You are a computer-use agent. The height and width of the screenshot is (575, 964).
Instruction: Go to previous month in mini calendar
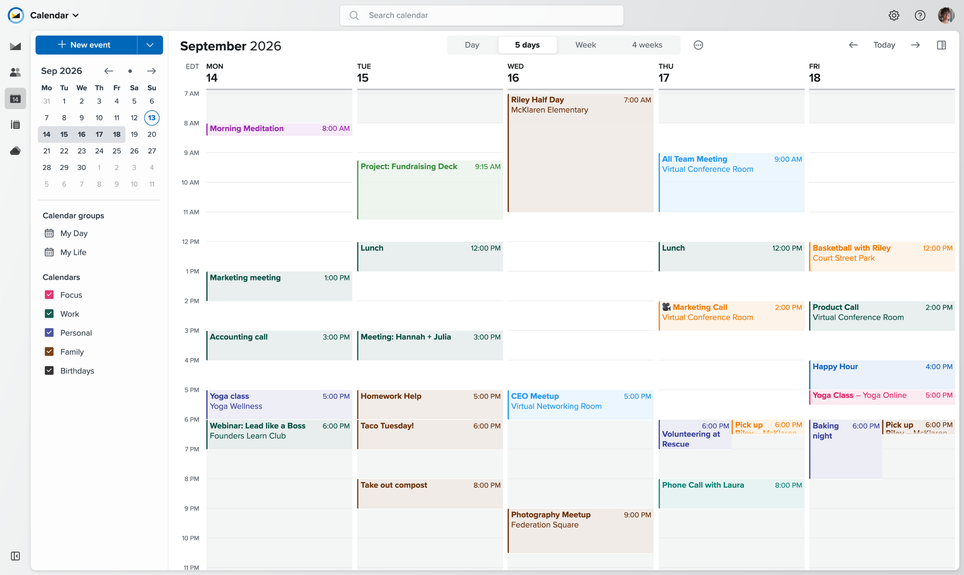tap(109, 71)
